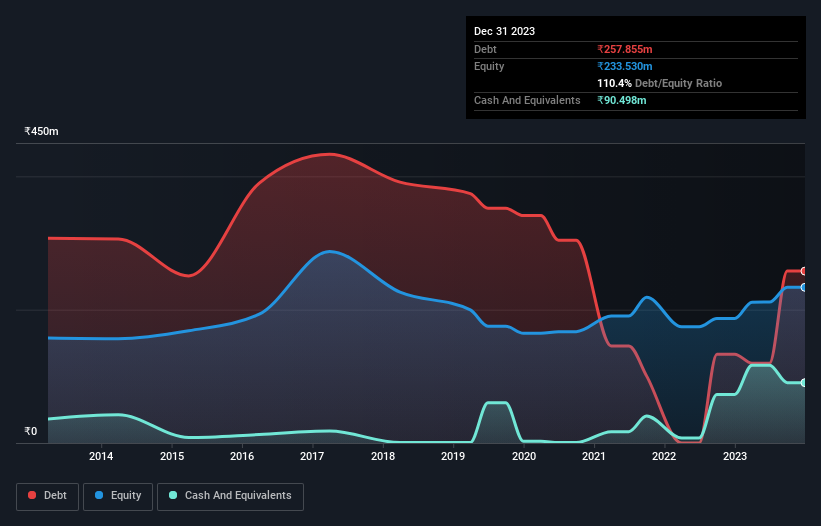
Task: Click the 2021 x-axis label
Action: click(594, 456)
